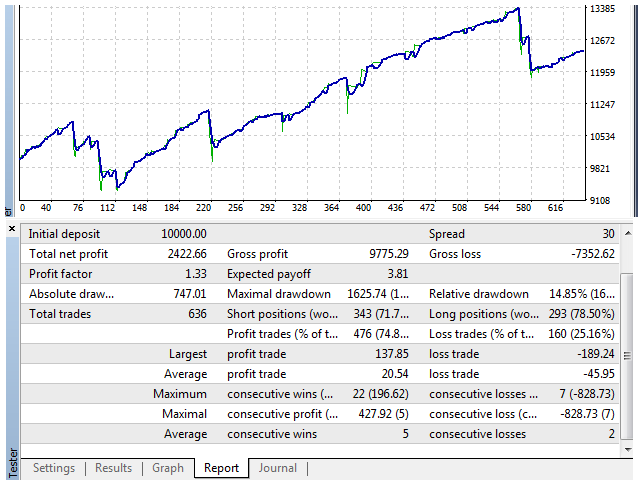This screenshot has width=640, height=480.
Task: Click the Loss trades value 160 (25.16%)
Action: [x=581, y=334]
